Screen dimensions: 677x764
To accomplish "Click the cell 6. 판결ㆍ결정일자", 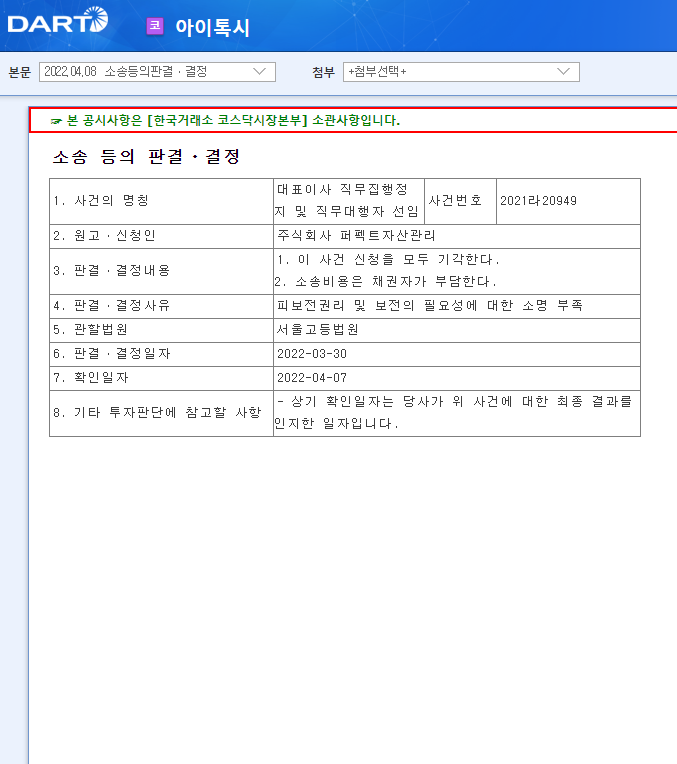I will 161,354.
